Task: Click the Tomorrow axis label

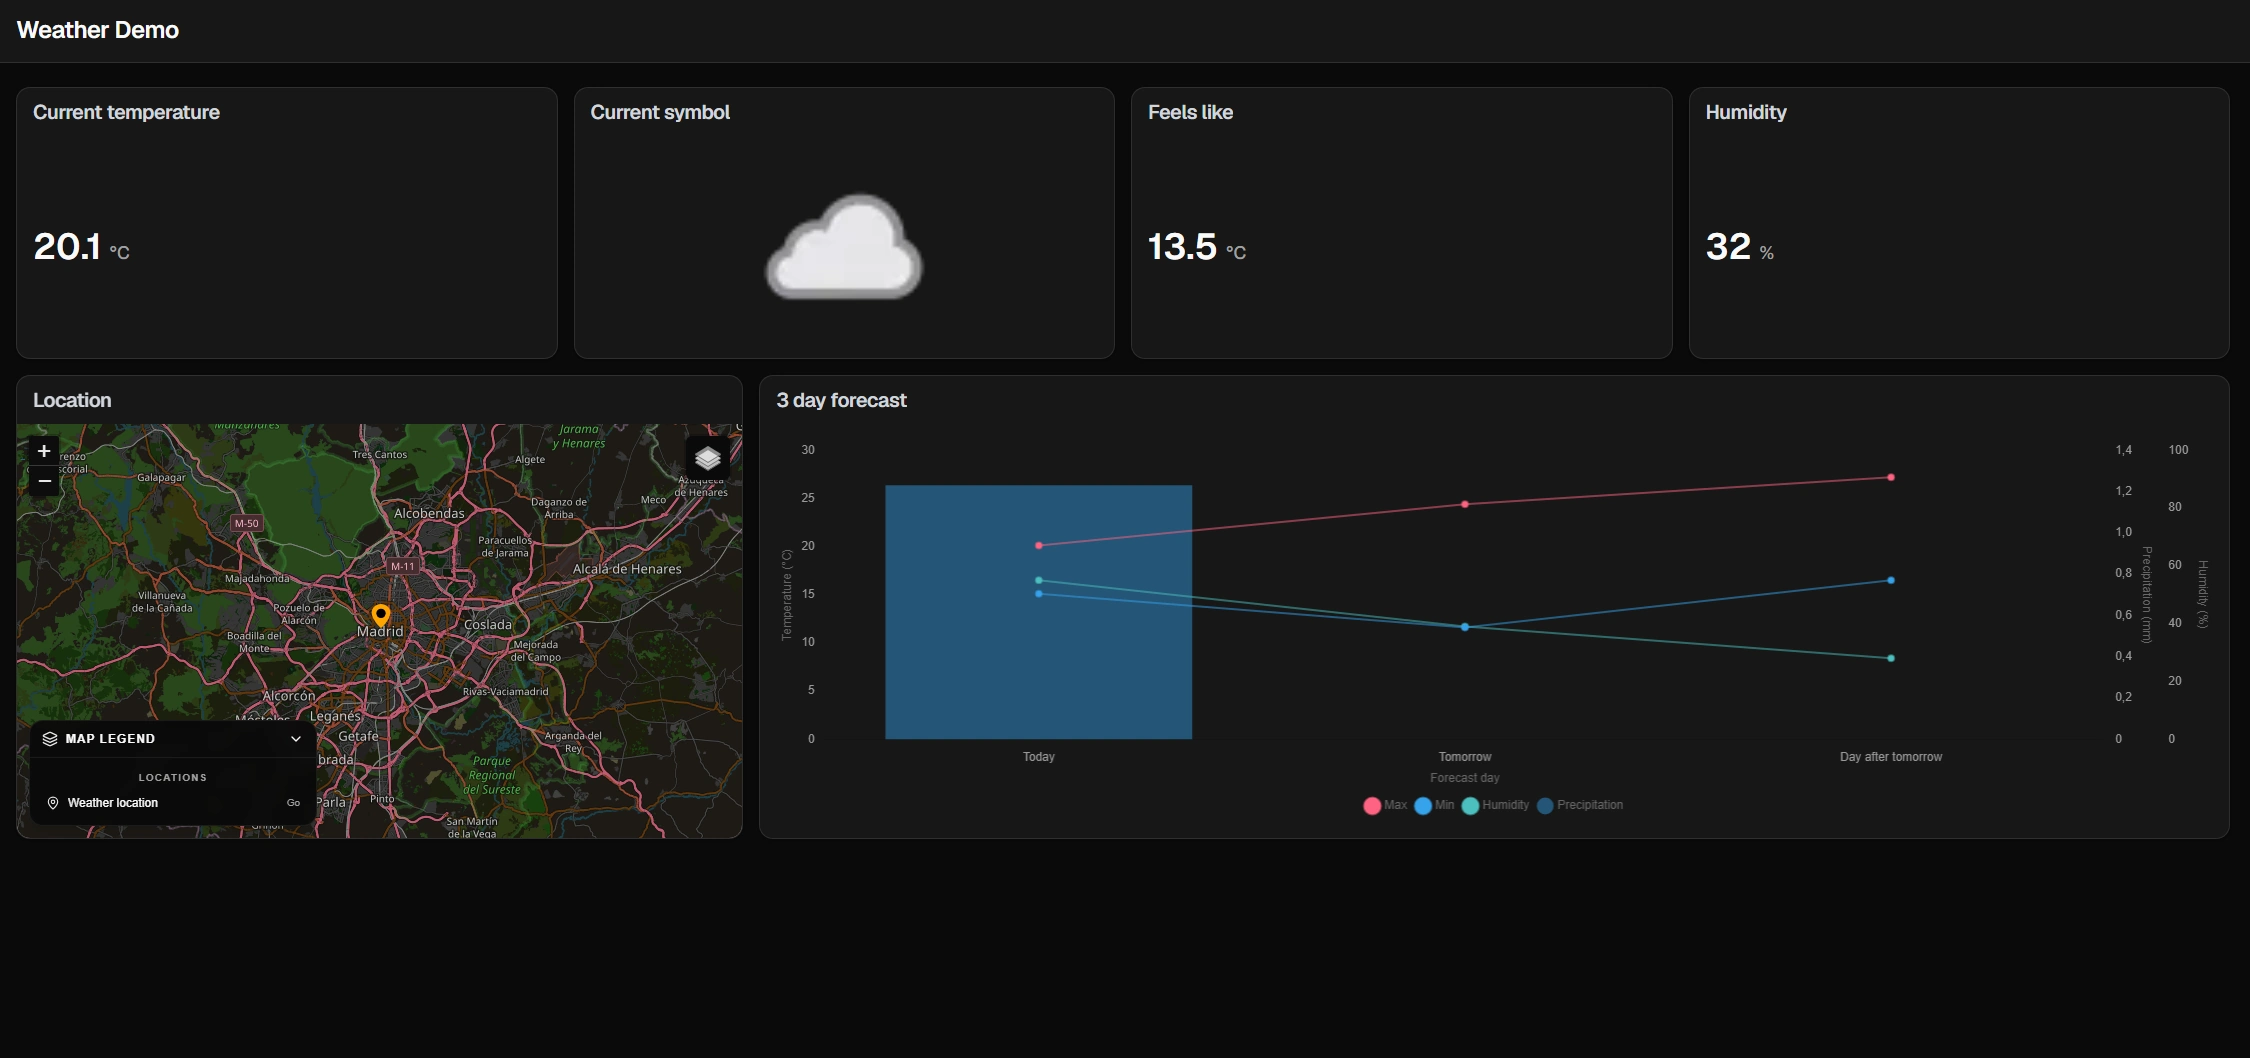Action: (1465, 757)
